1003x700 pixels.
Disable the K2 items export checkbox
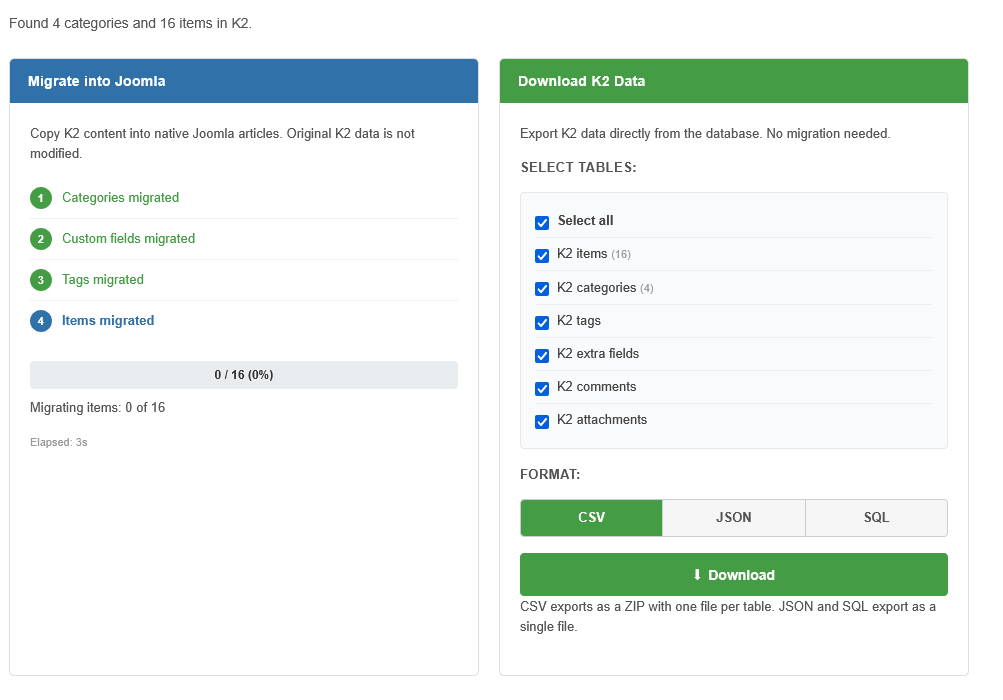tap(542, 256)
